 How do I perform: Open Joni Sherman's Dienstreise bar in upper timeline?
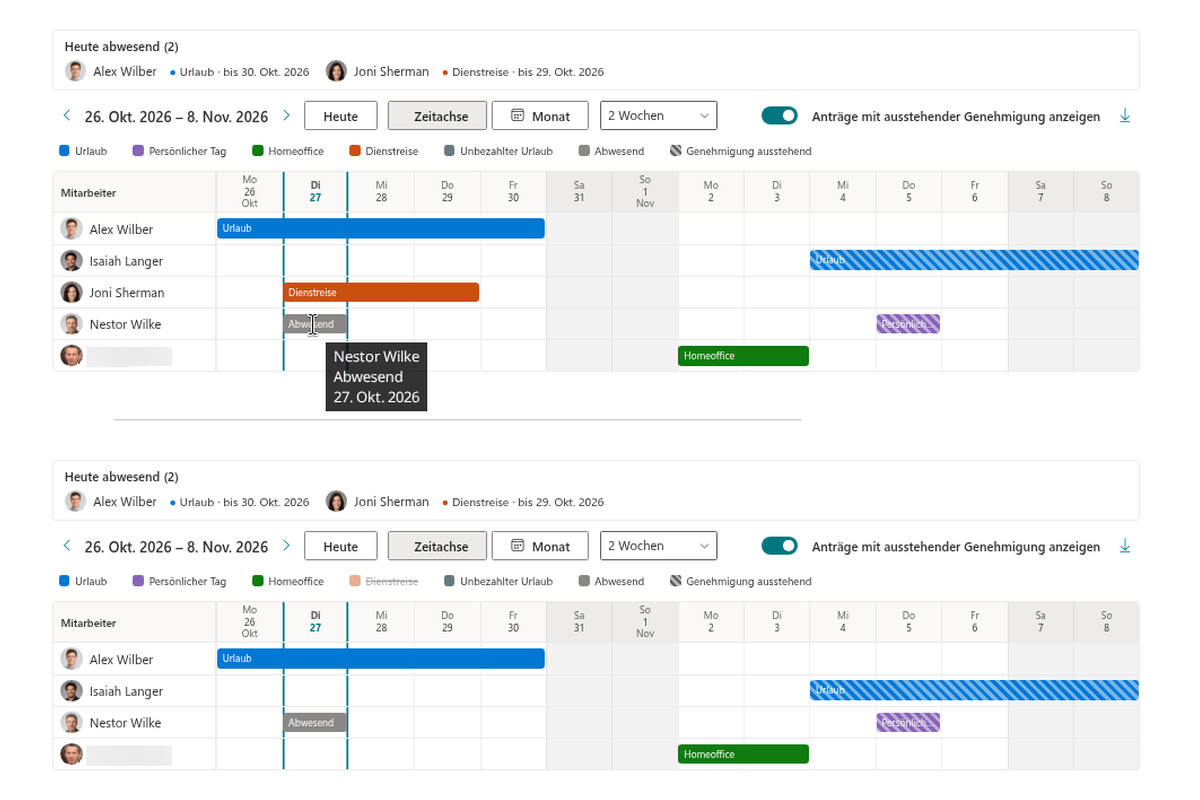click(x=381, y=292)
